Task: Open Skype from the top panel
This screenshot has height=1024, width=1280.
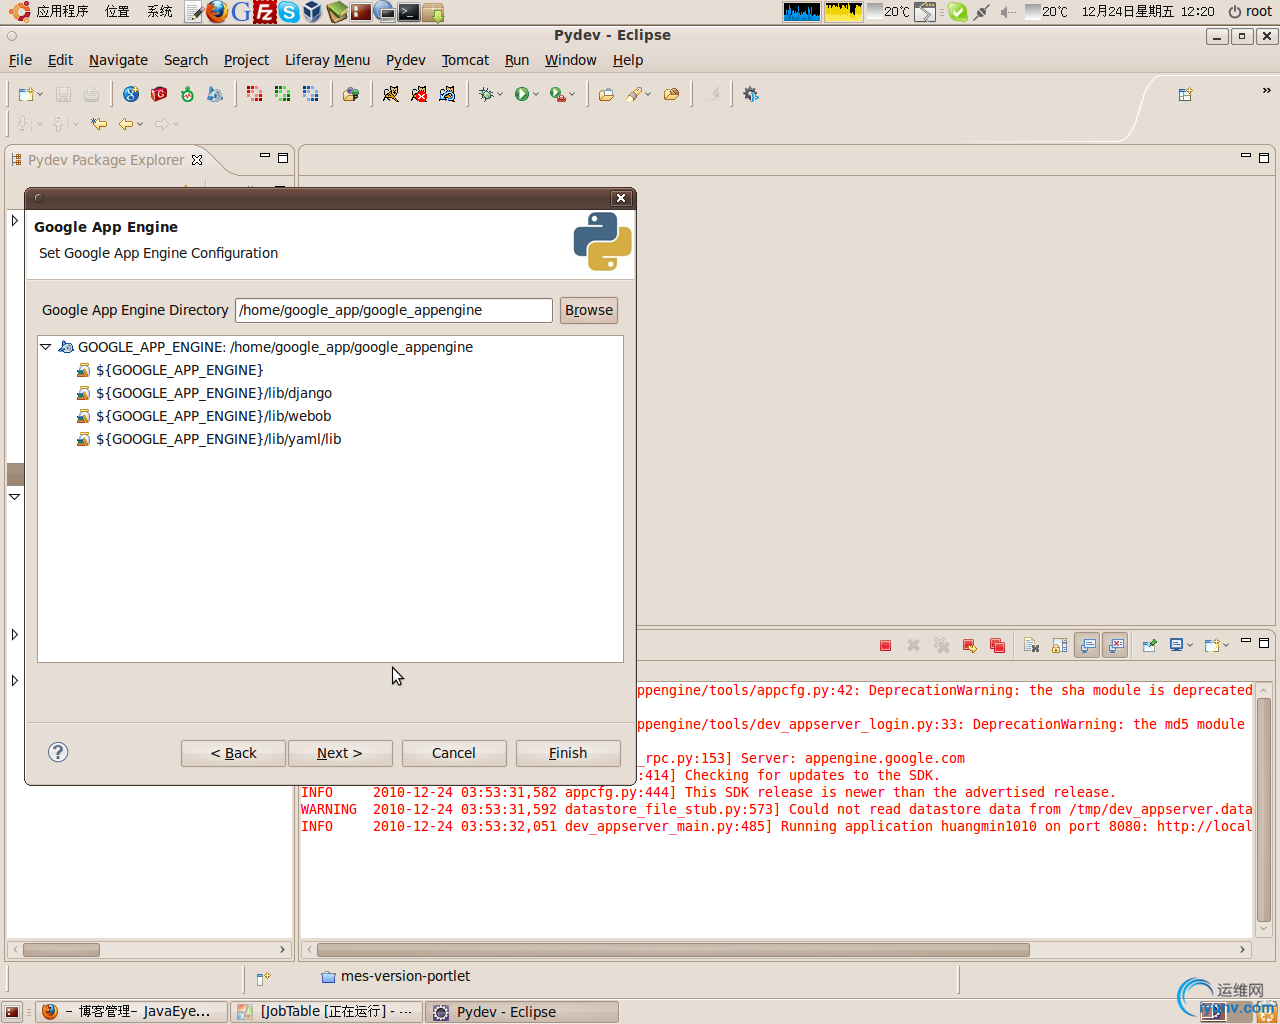Action: tap(289, 12)
